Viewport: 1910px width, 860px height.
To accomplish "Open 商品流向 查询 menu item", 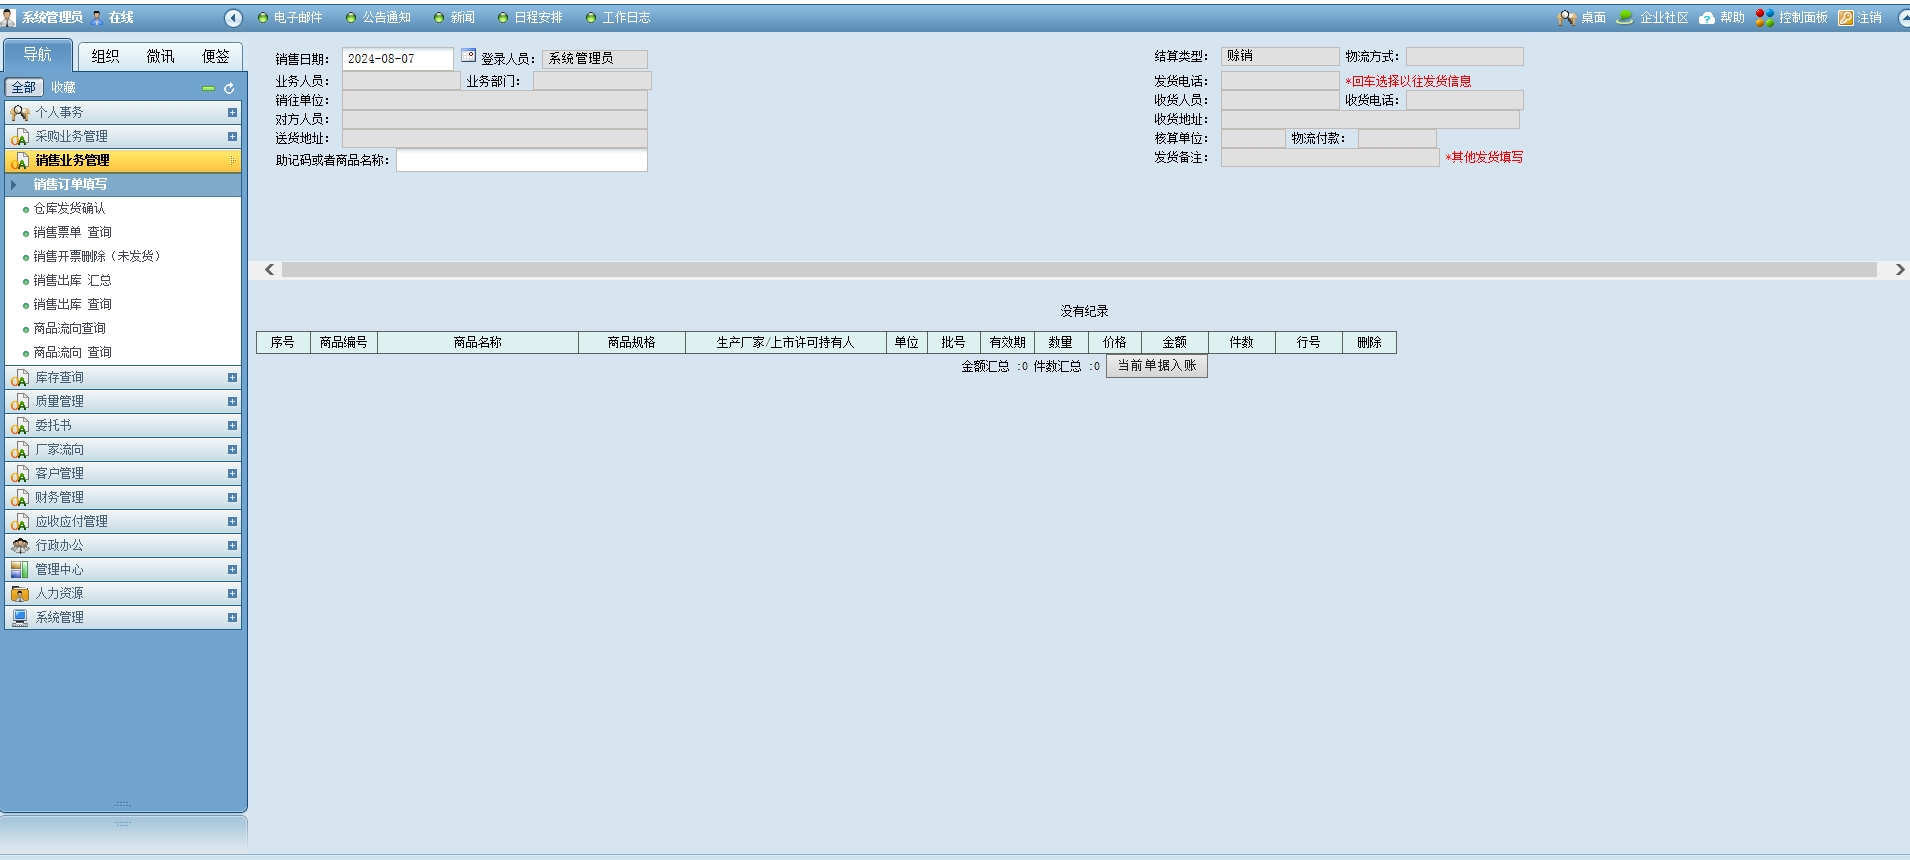I will tap(72, 353).
